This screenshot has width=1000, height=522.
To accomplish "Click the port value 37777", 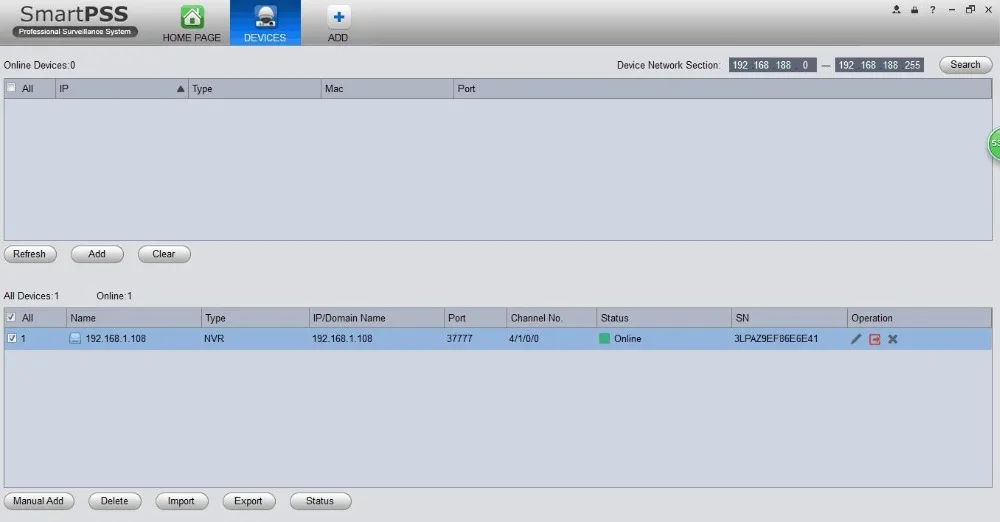I will pyautogui.click(x=460, y=338).
